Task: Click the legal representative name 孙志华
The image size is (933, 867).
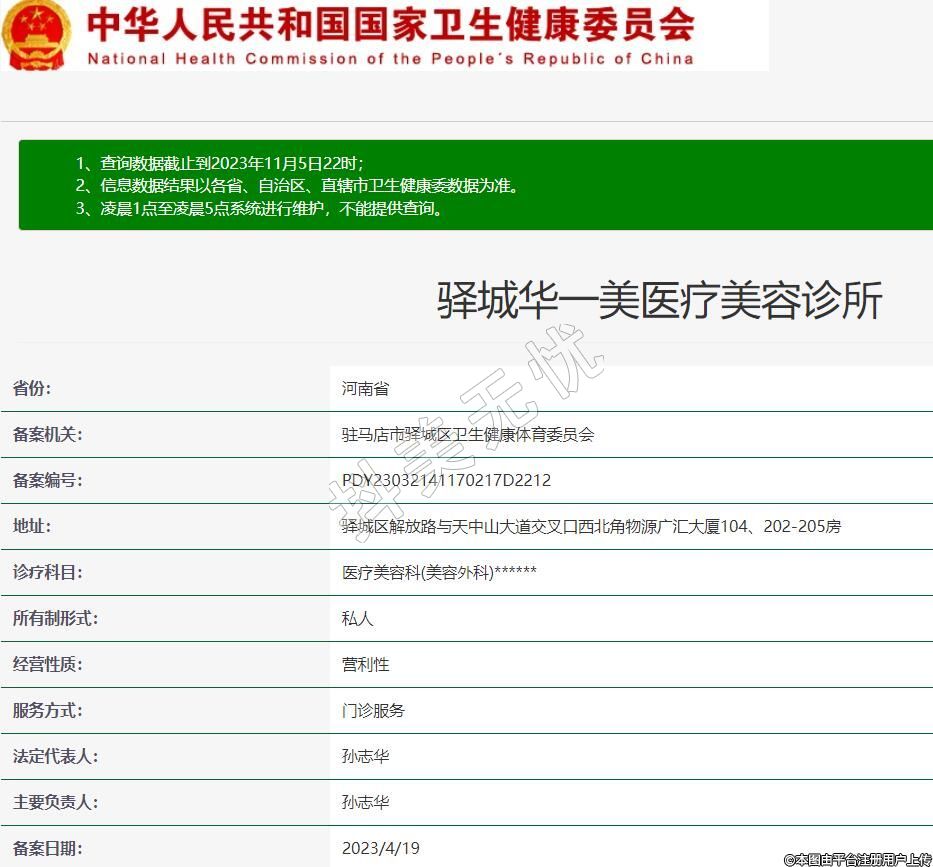Action: (365, 756)
